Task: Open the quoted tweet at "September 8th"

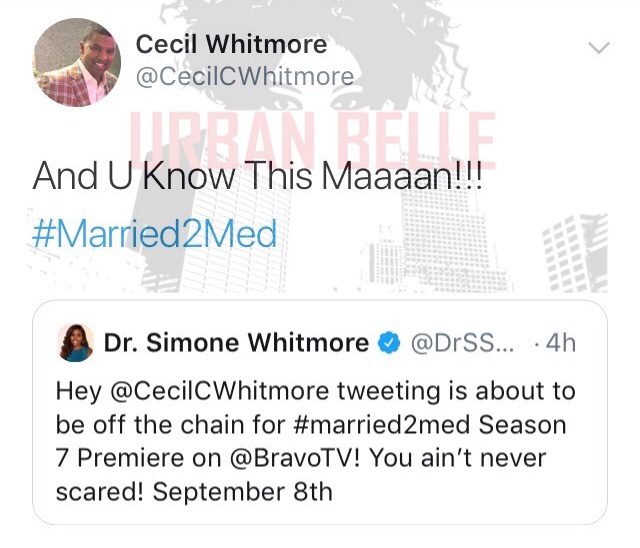Action: (x=242, y=491)
